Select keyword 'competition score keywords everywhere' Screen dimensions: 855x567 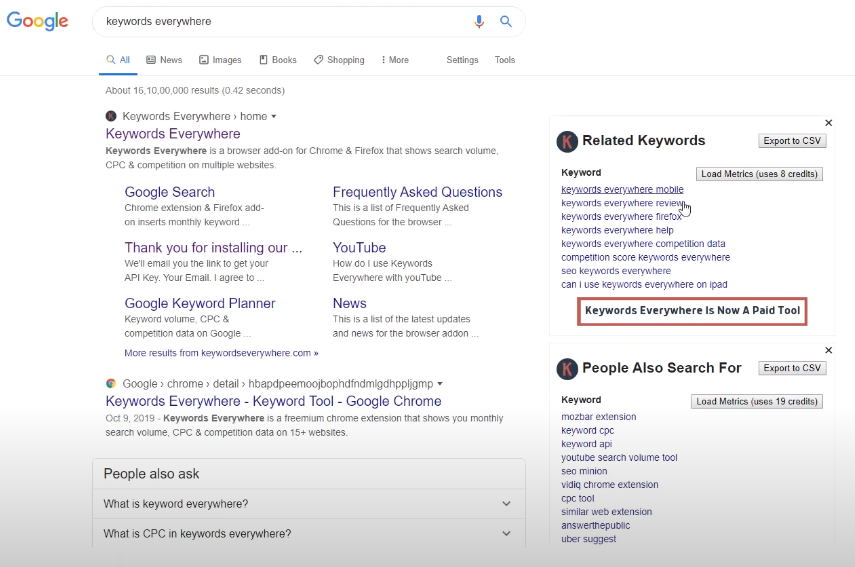coord(646,257)
